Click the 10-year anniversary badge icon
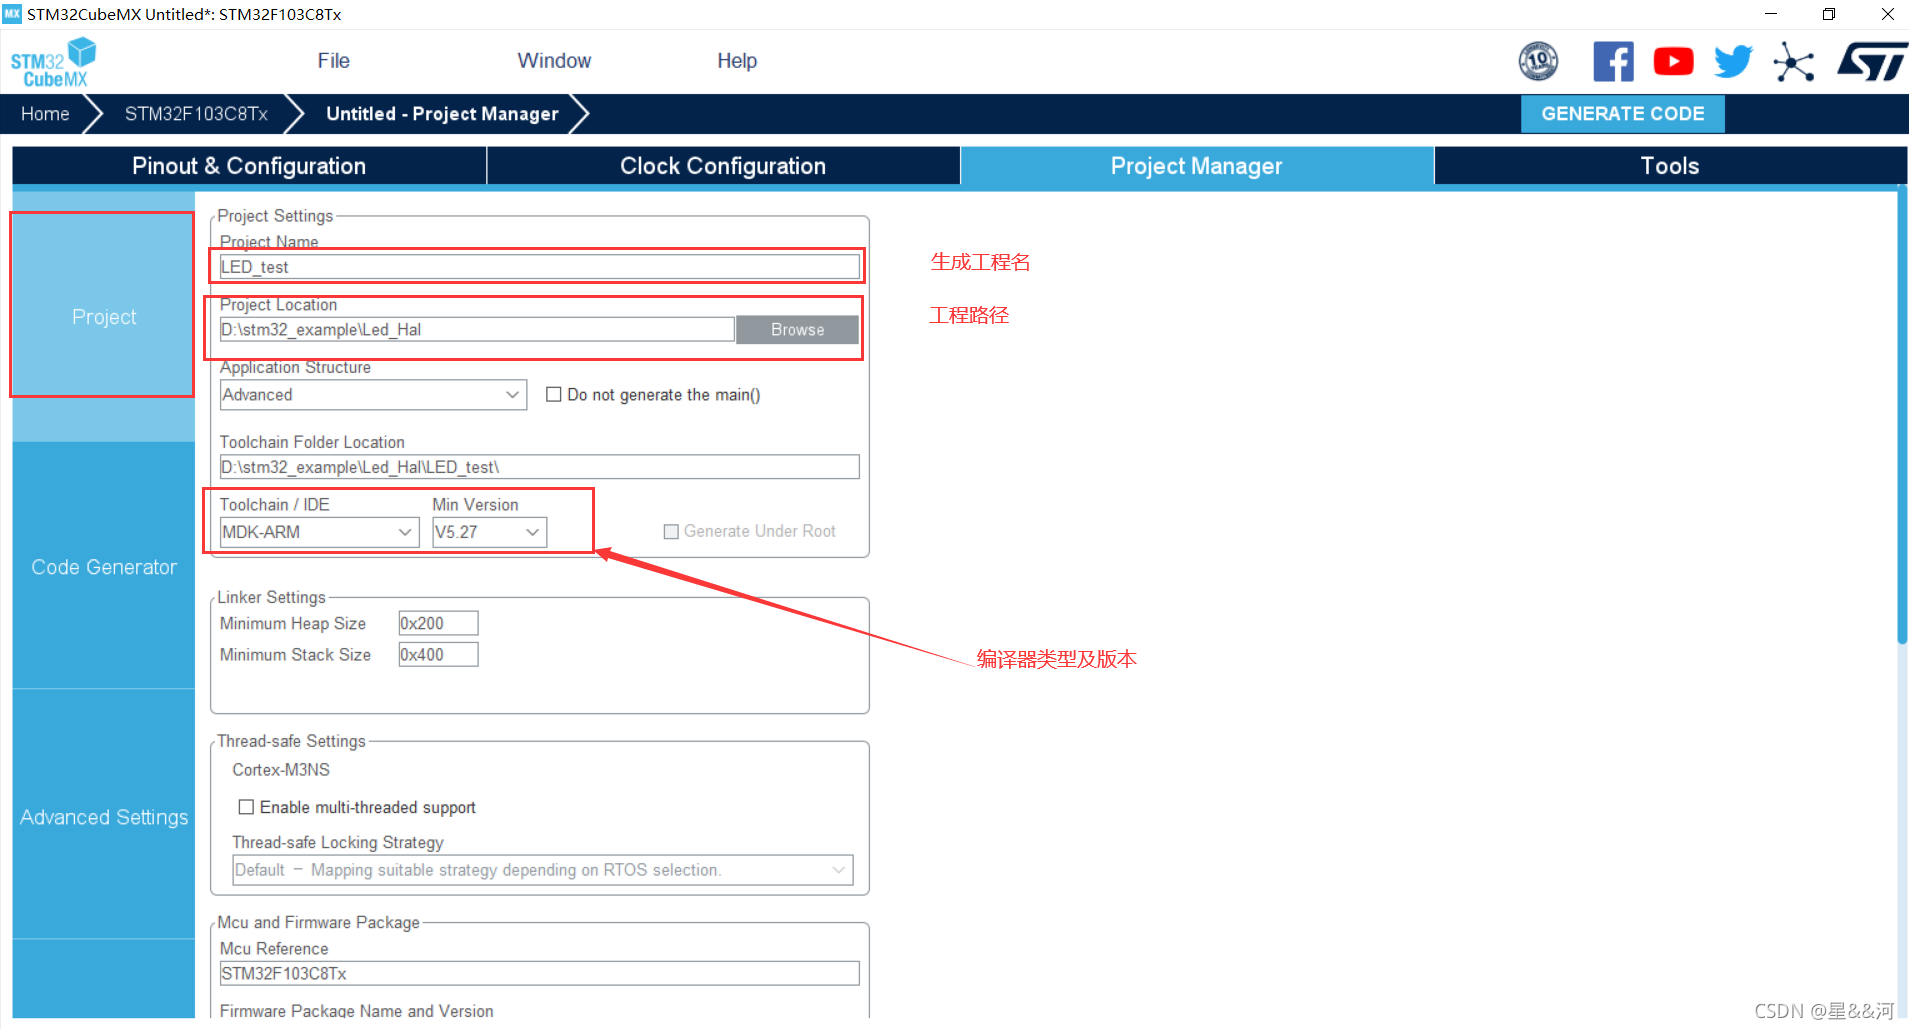This screenshot has height=1029, width=1909. (x=1538, y=61)
